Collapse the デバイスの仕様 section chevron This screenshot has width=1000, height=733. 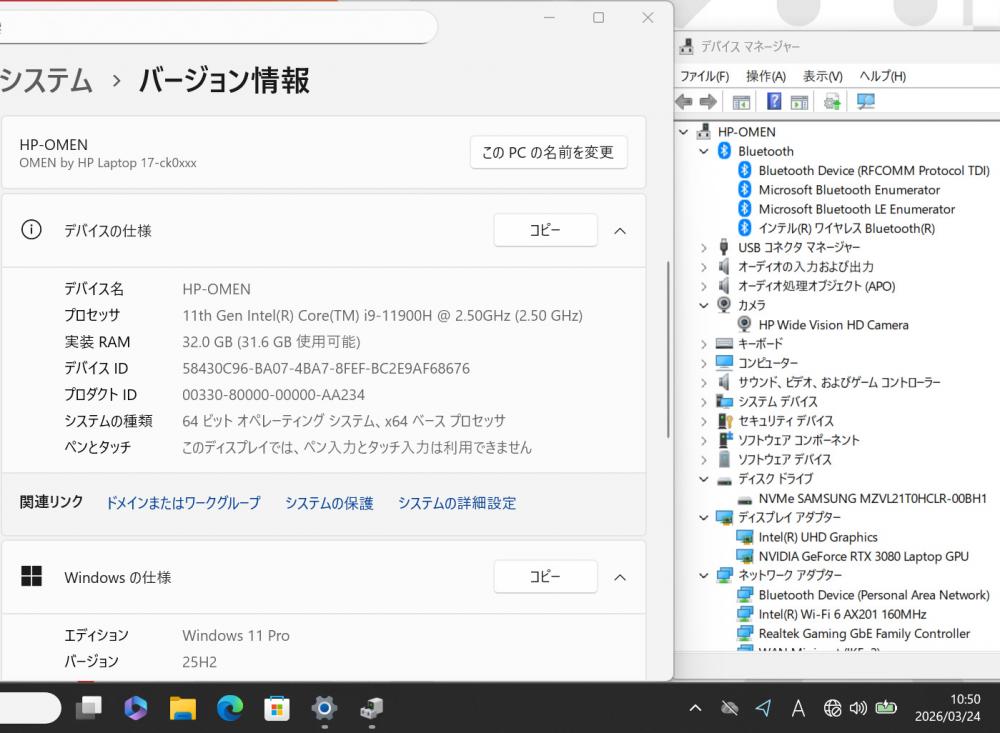620,231
